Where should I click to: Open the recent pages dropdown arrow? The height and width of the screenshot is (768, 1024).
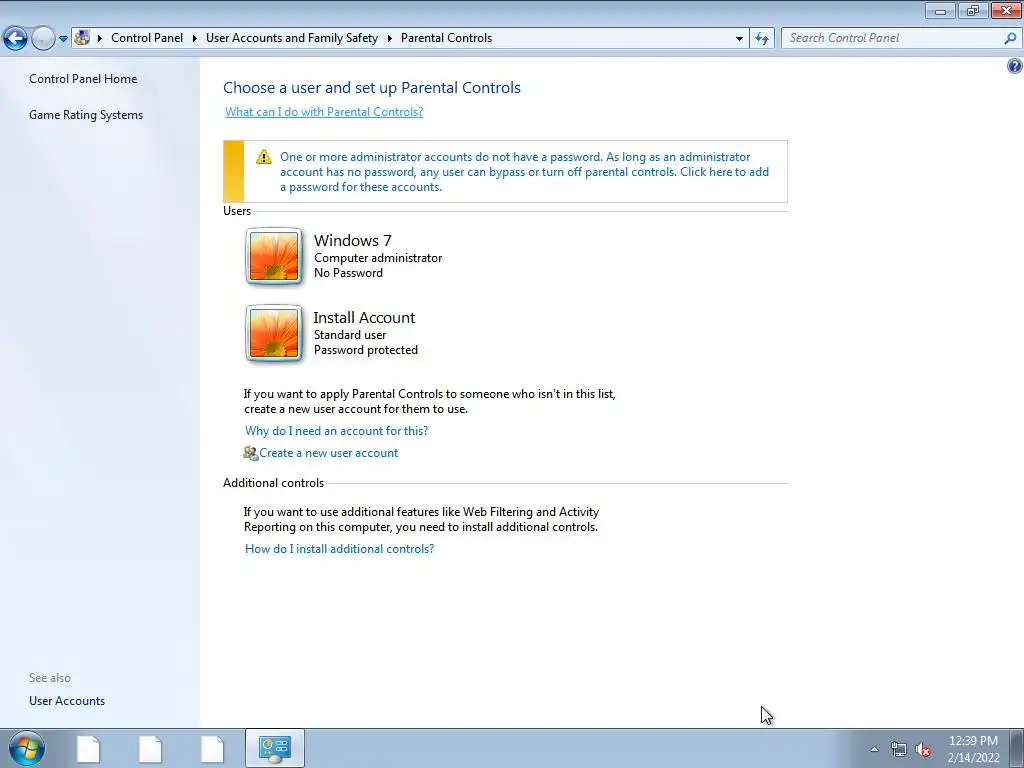point(63,39)
